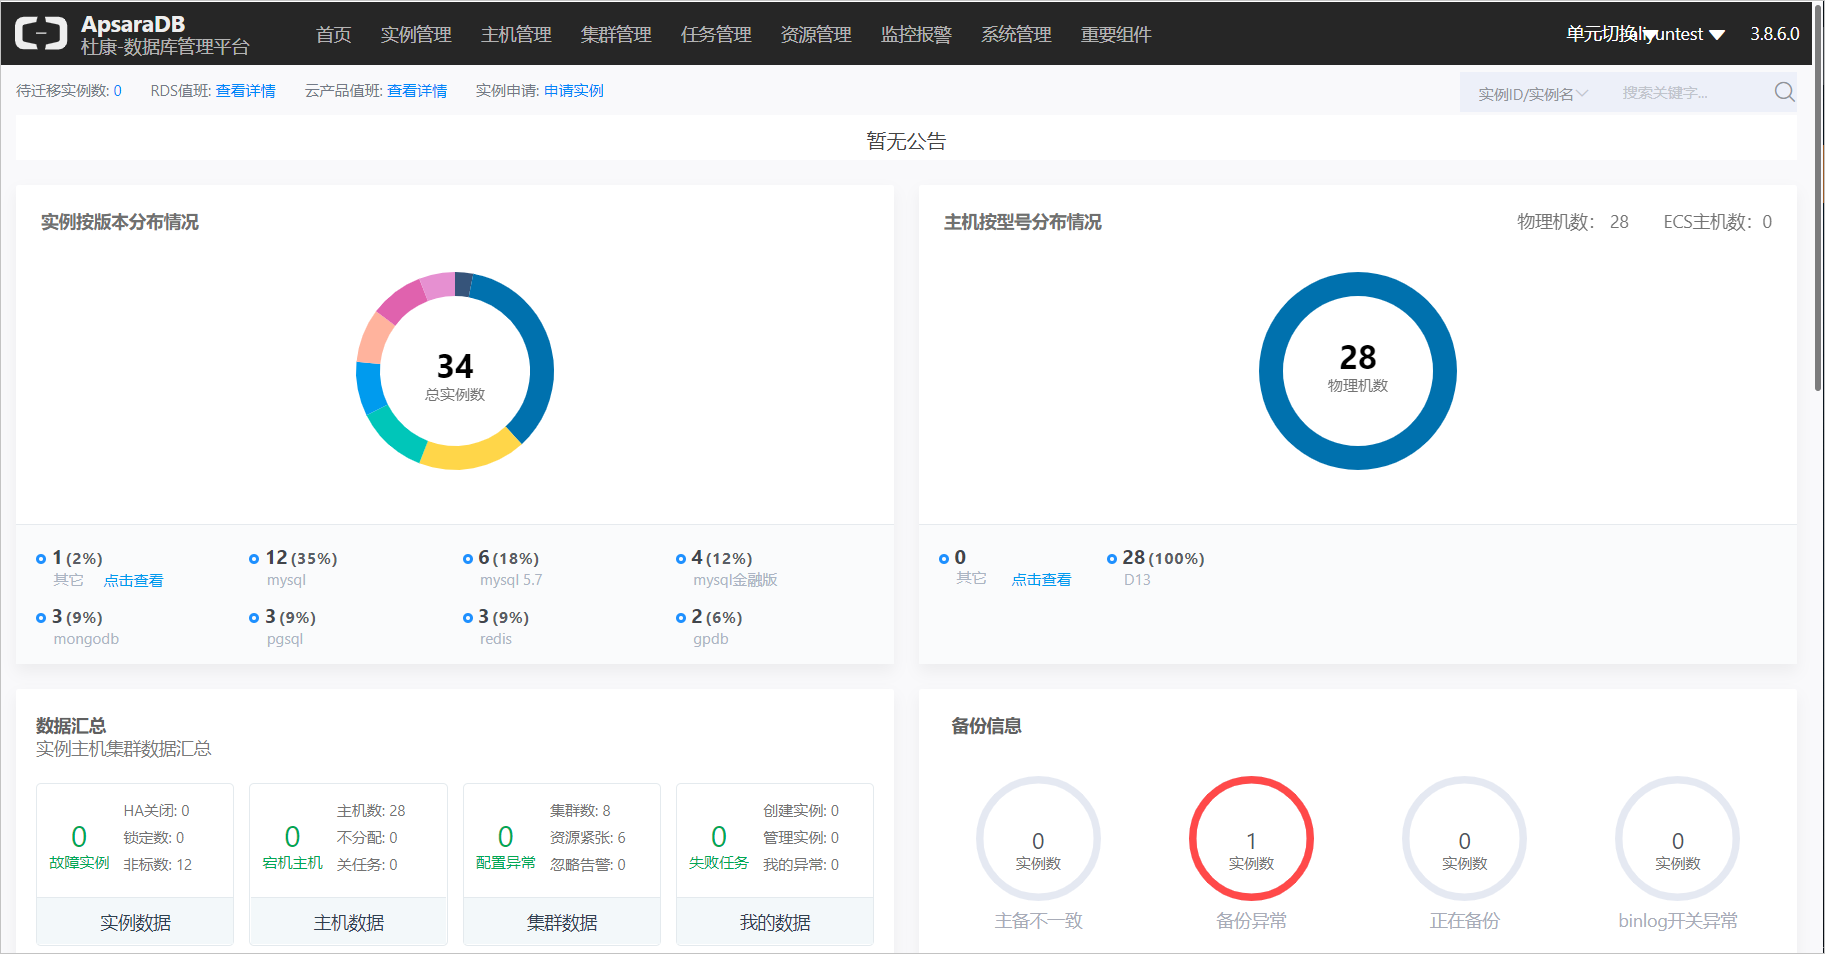Focus the 搜索关键字 search input

(1690, 93)
